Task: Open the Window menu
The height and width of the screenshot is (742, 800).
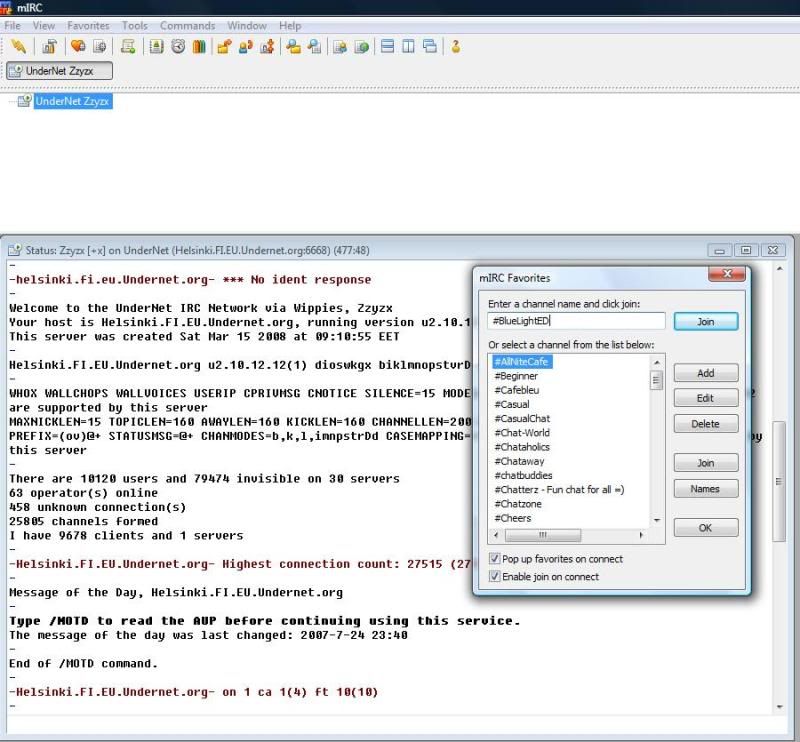Action: click(247, 26)
